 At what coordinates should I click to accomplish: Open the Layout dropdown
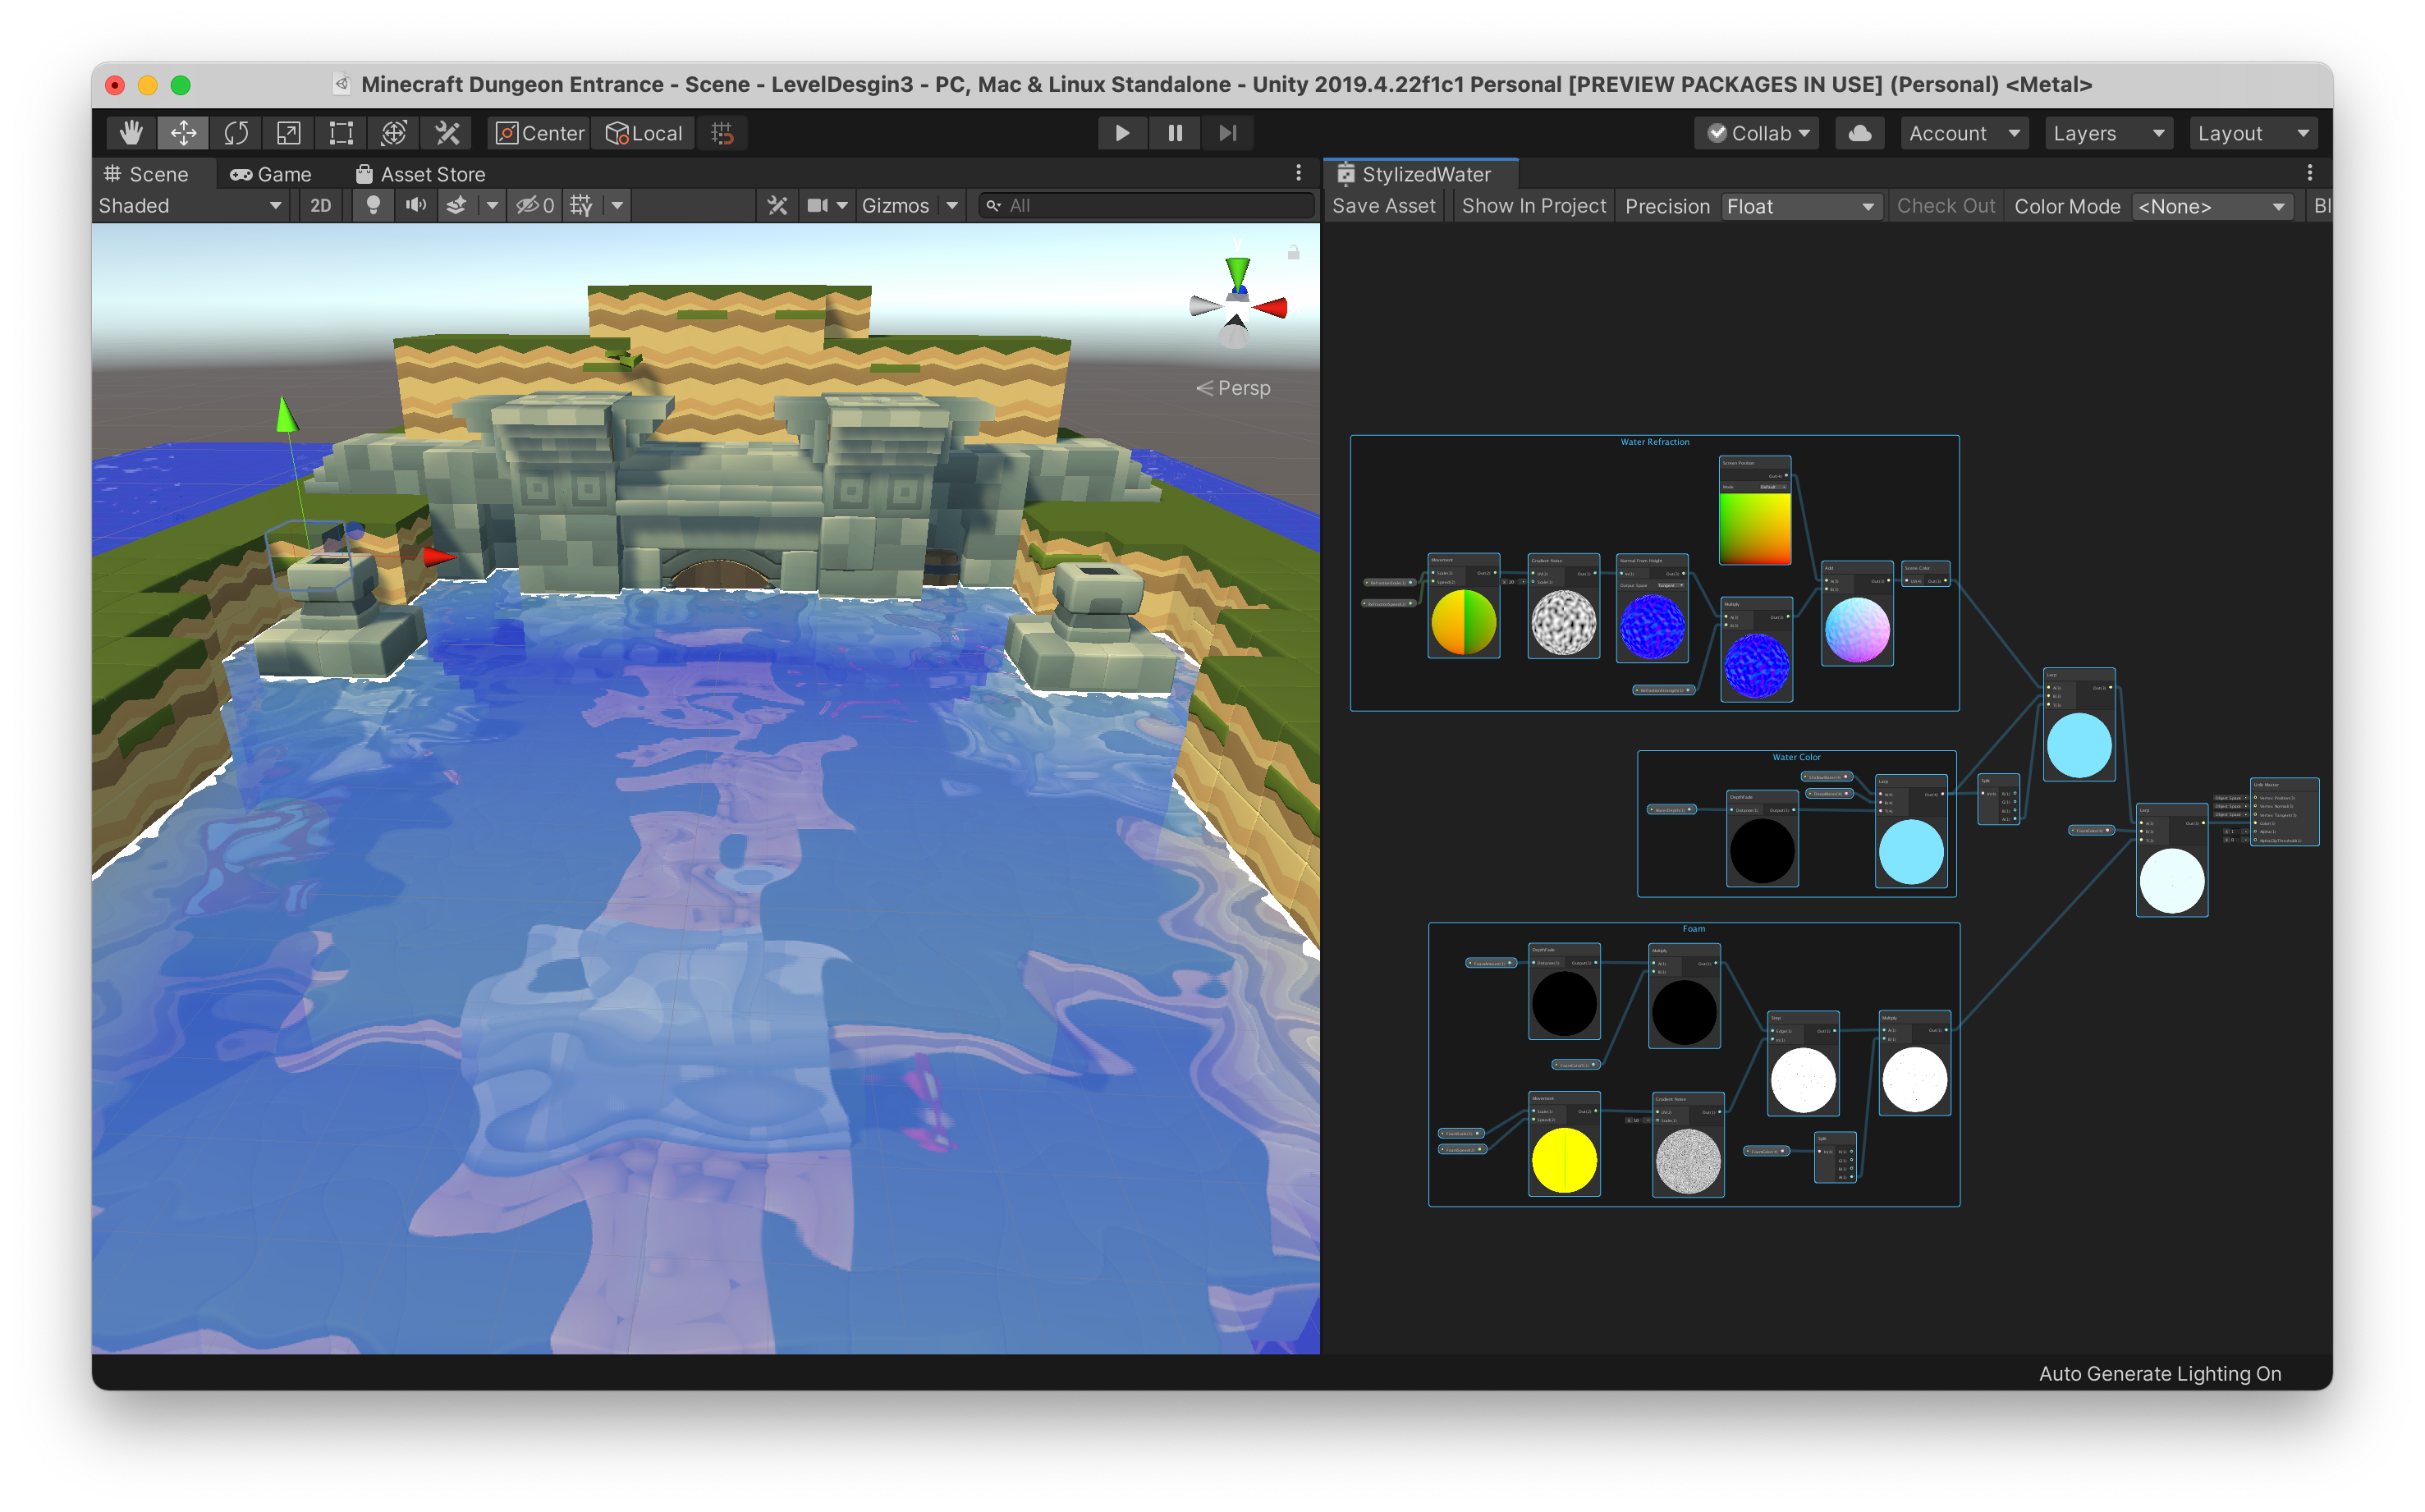[2254, 133]
